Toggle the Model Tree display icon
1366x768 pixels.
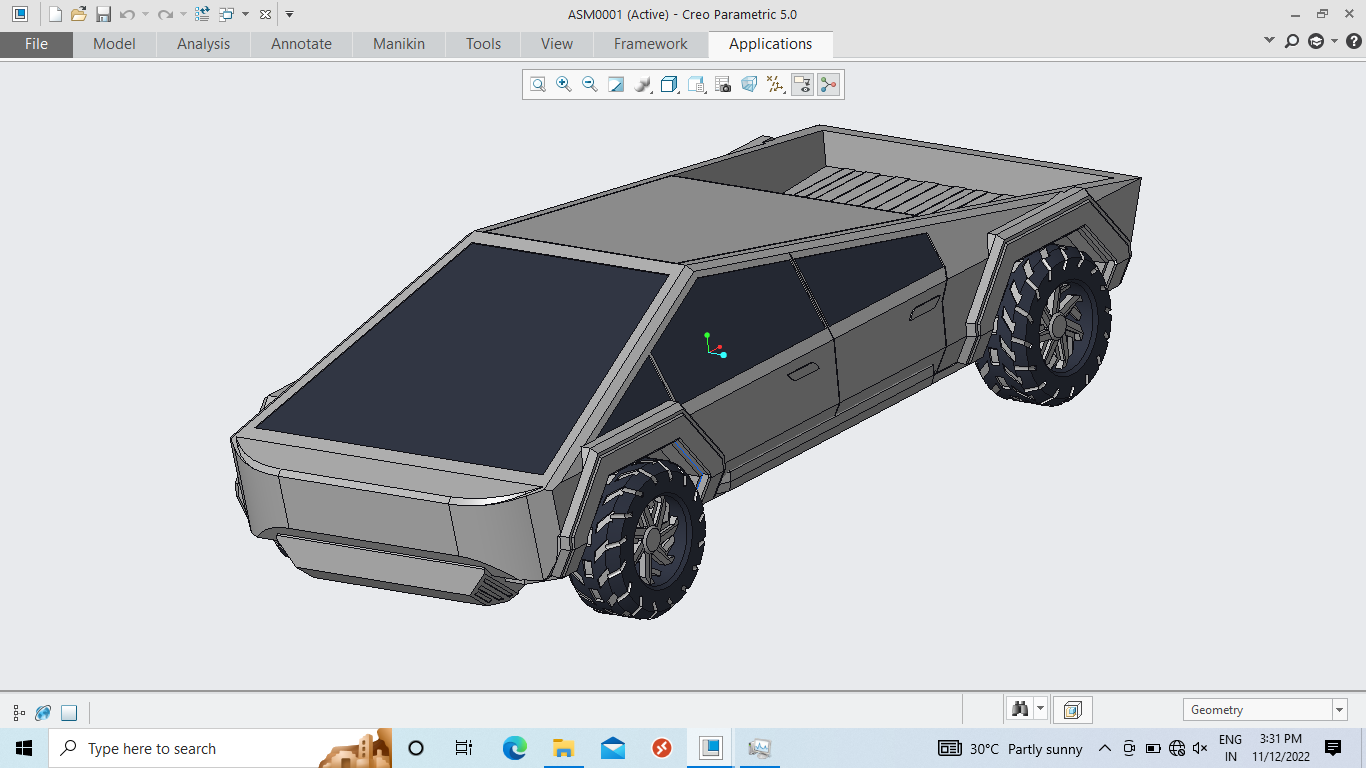19,713
